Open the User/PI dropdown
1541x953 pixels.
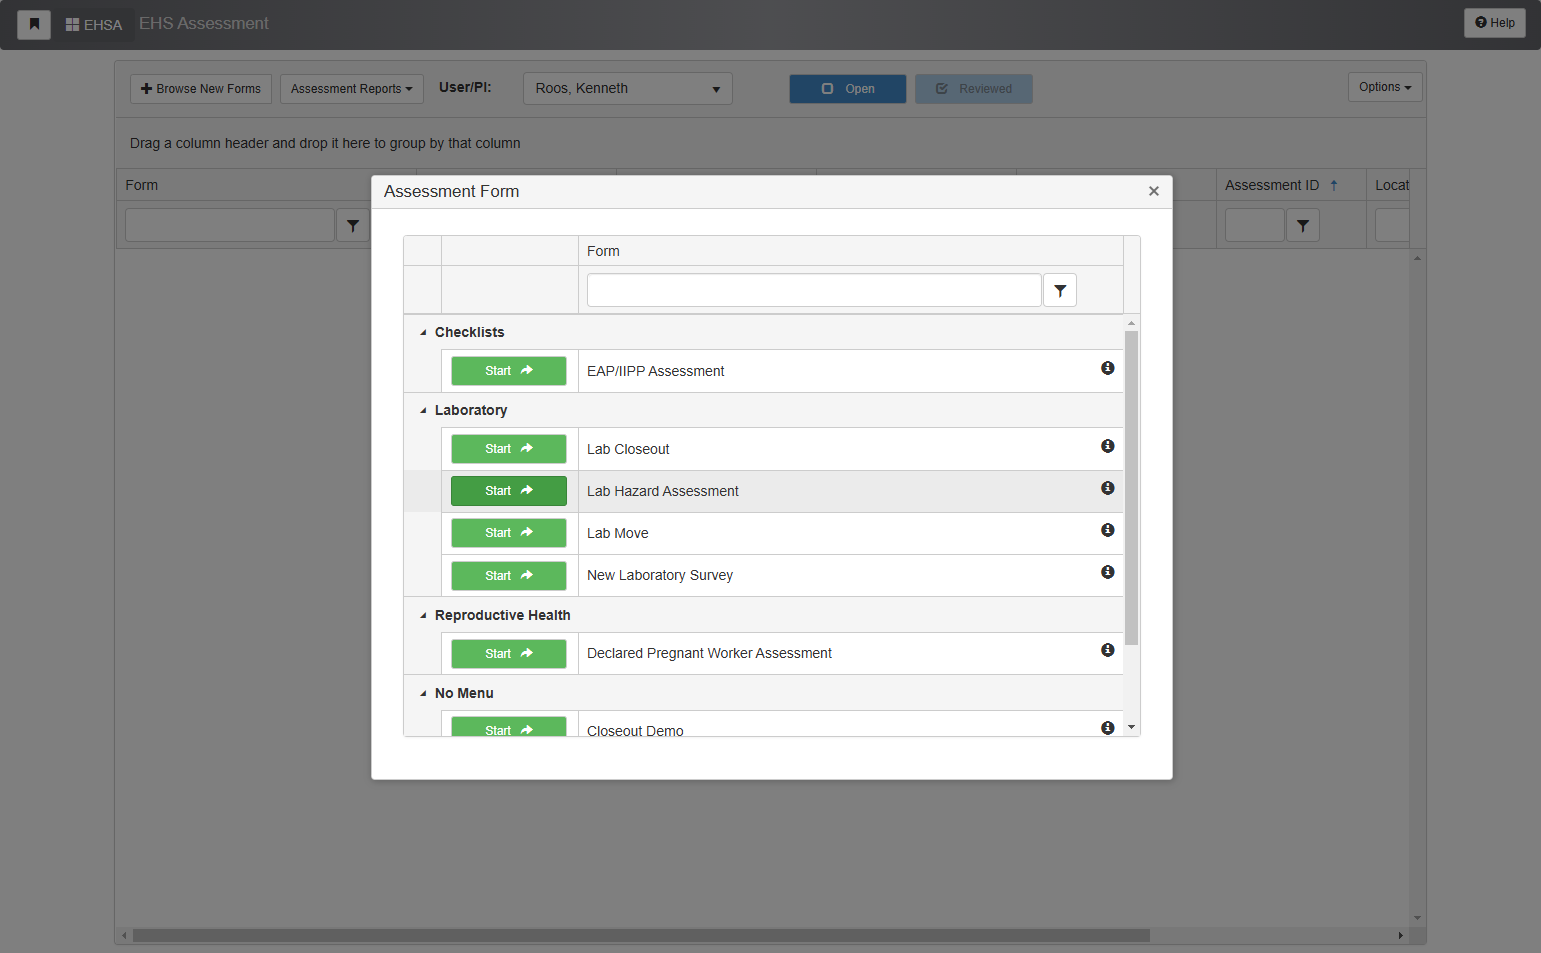coord(628,89)
